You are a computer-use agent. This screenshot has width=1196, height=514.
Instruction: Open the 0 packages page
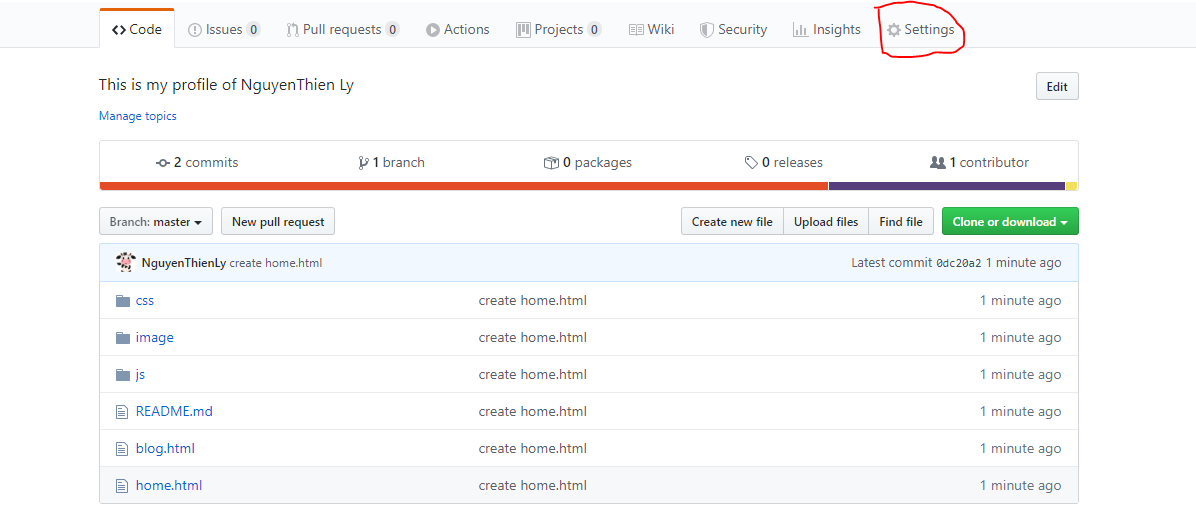(x=587, y=162)
